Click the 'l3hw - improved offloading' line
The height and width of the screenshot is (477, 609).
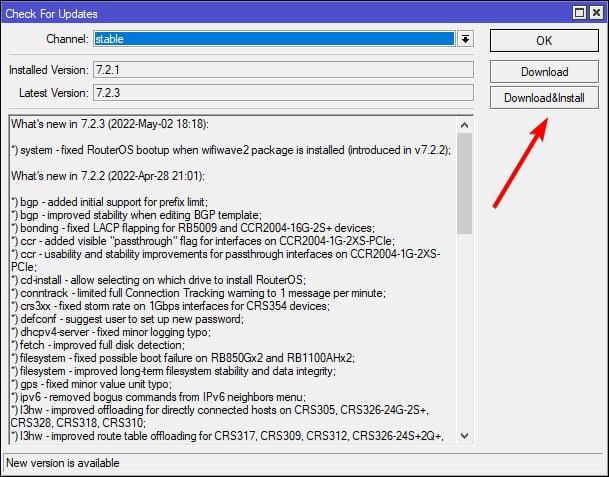tap(220, 416)
